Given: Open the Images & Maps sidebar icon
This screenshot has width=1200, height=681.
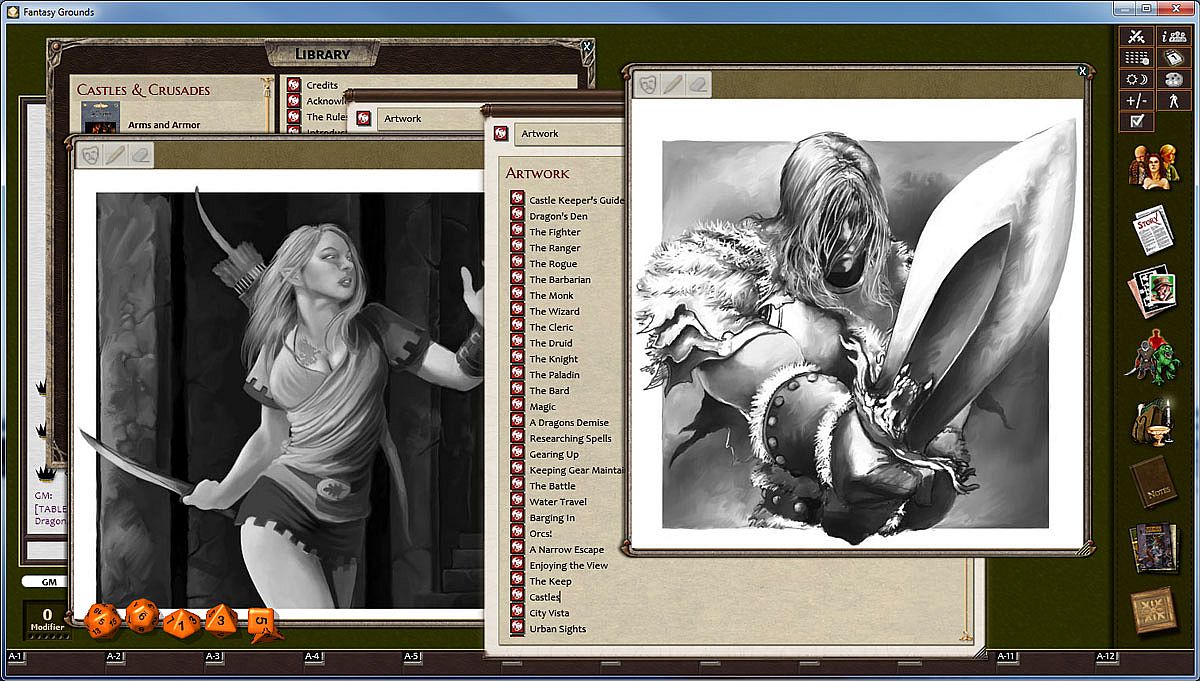Looking at the screenshot, I should tap(1153, 293).
